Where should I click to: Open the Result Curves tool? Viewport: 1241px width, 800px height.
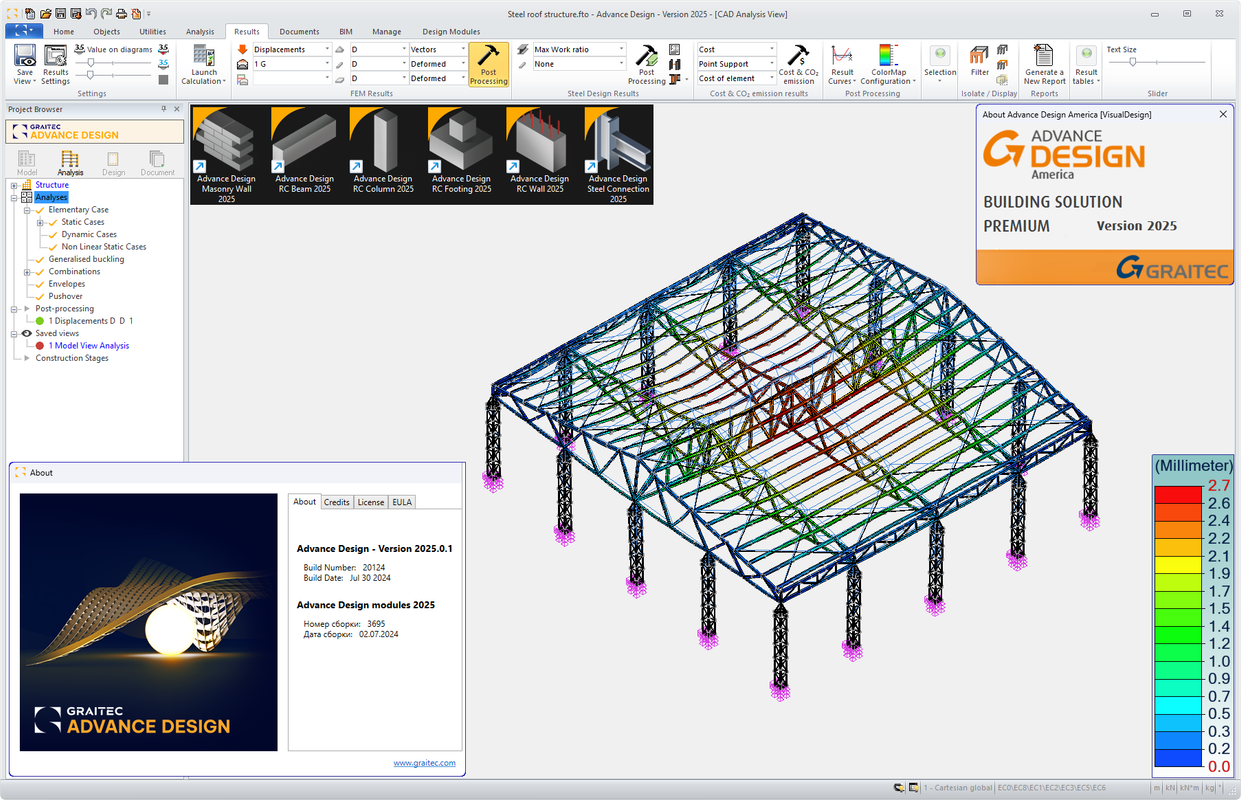coord(843,64)
